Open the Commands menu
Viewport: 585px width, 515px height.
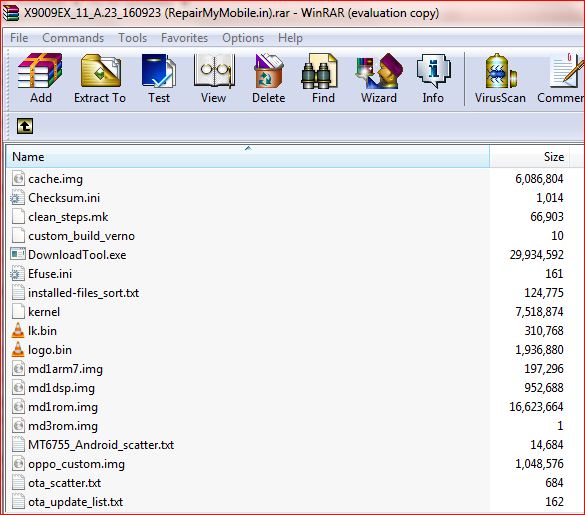coord(73,38)
